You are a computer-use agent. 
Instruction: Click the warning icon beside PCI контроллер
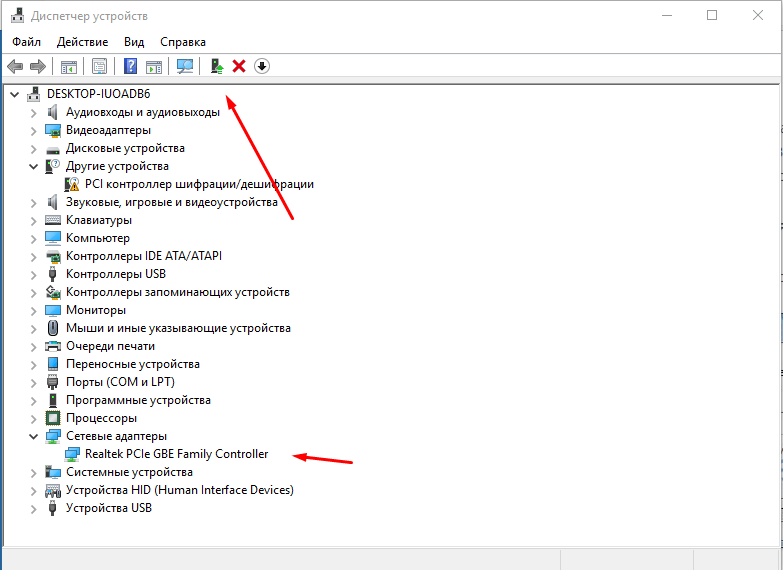(x=72, y=184)
